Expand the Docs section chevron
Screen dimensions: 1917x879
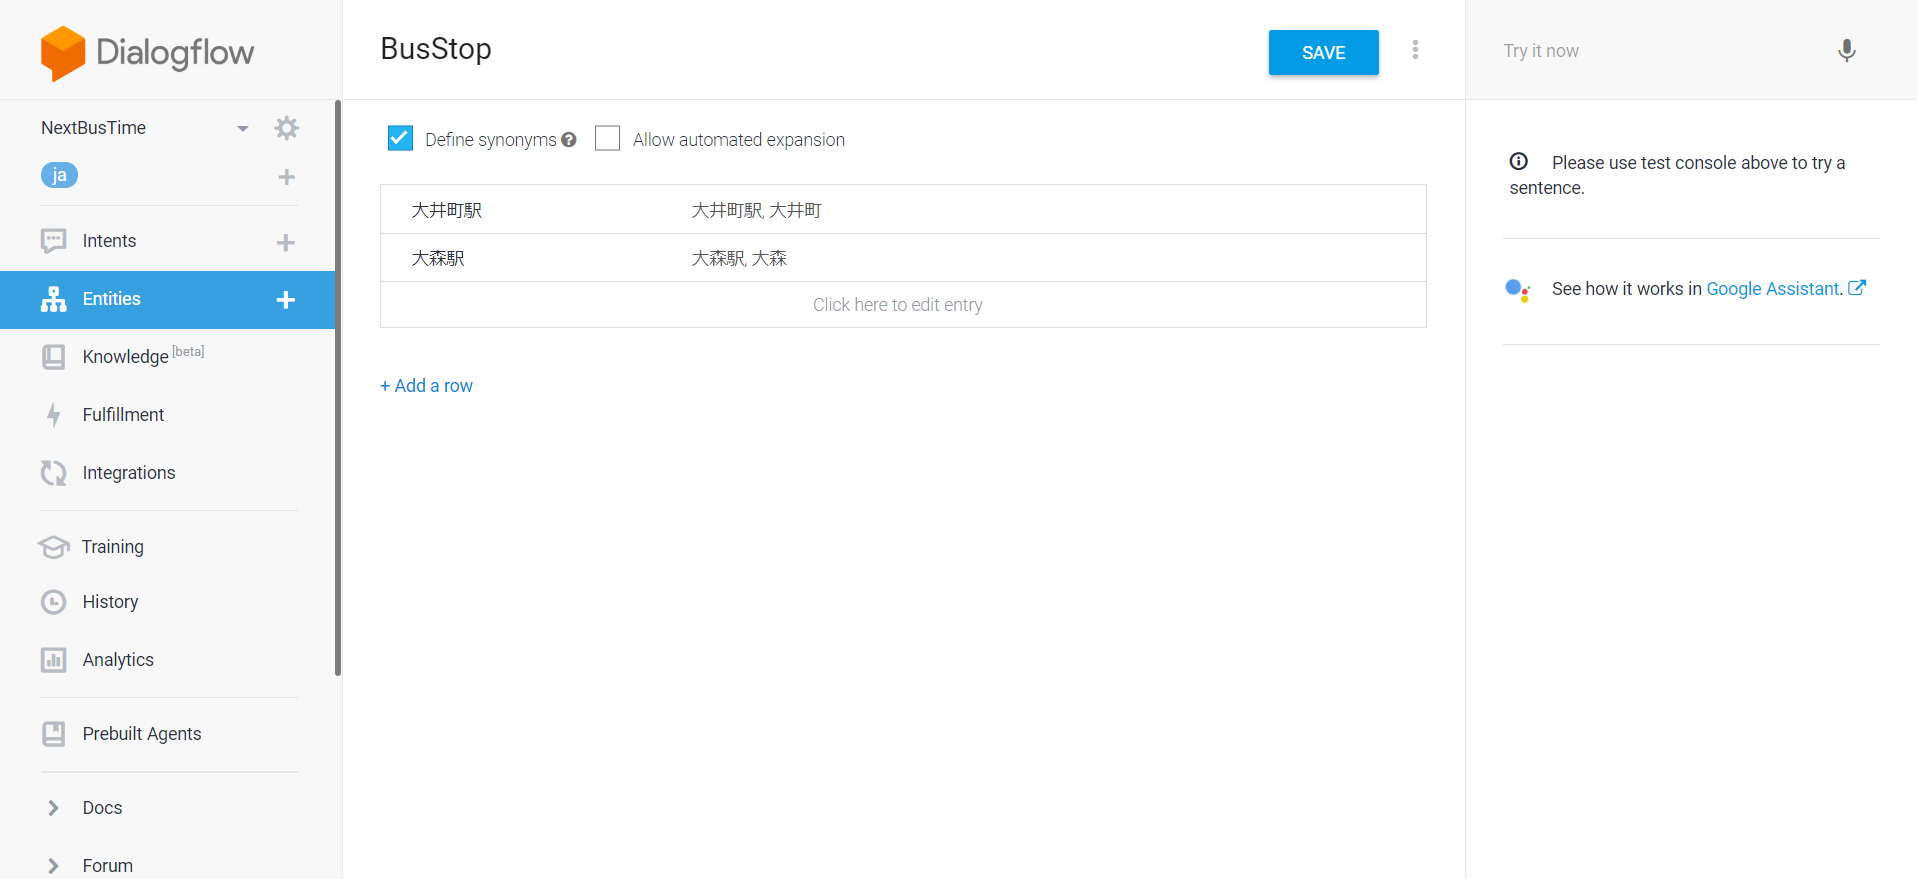coord(54,808)
